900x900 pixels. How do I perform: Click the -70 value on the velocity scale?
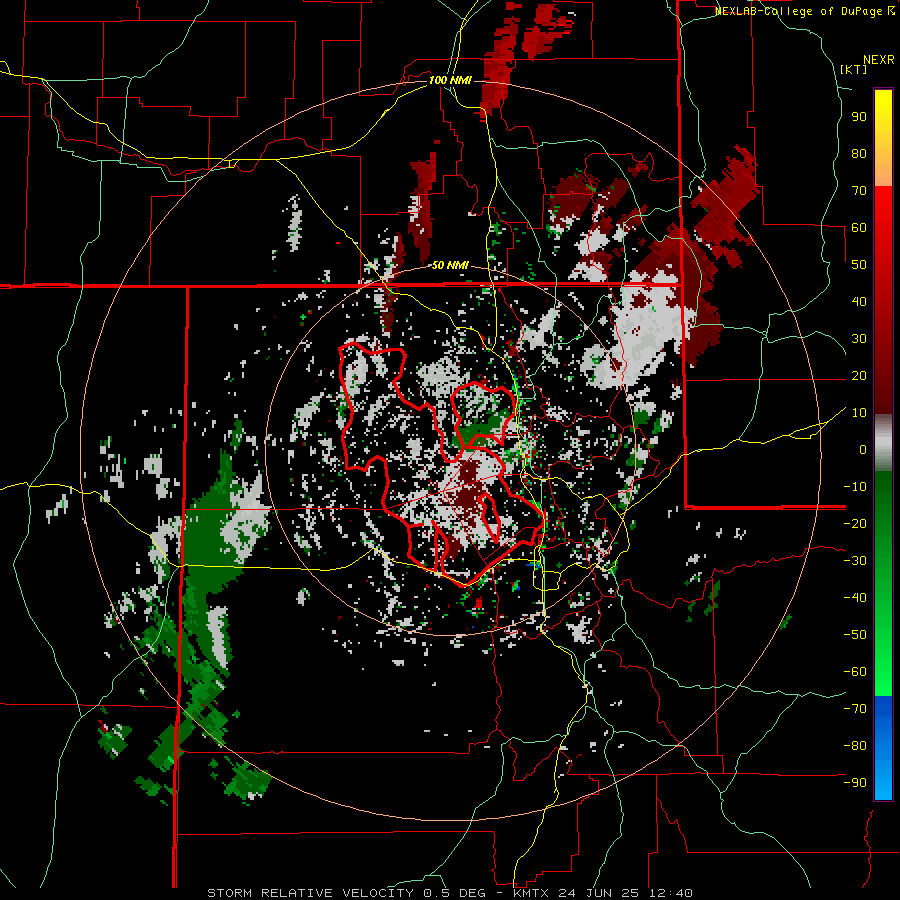[x=855, y=709]
